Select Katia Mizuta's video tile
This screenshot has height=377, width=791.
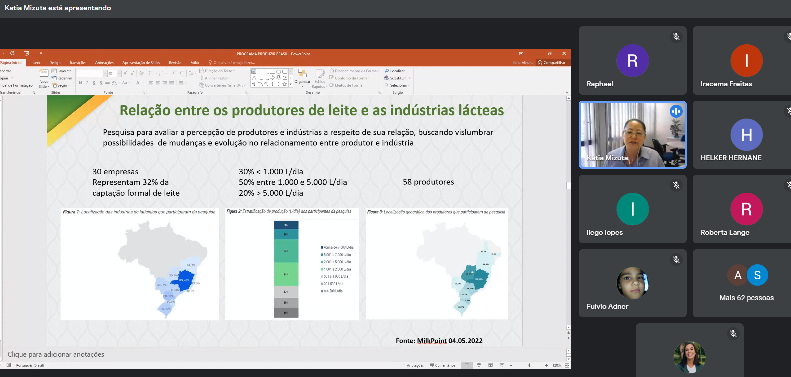tap(633, 135)
